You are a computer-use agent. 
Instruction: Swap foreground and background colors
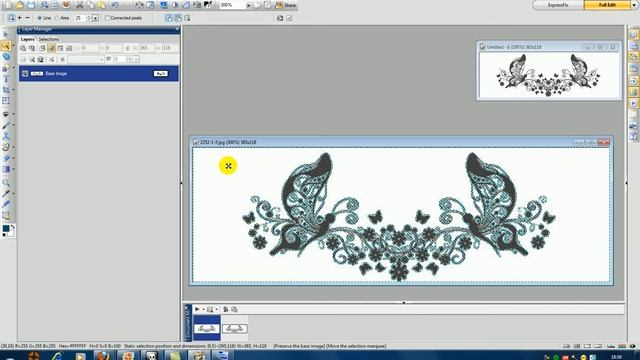click(13, 227)
